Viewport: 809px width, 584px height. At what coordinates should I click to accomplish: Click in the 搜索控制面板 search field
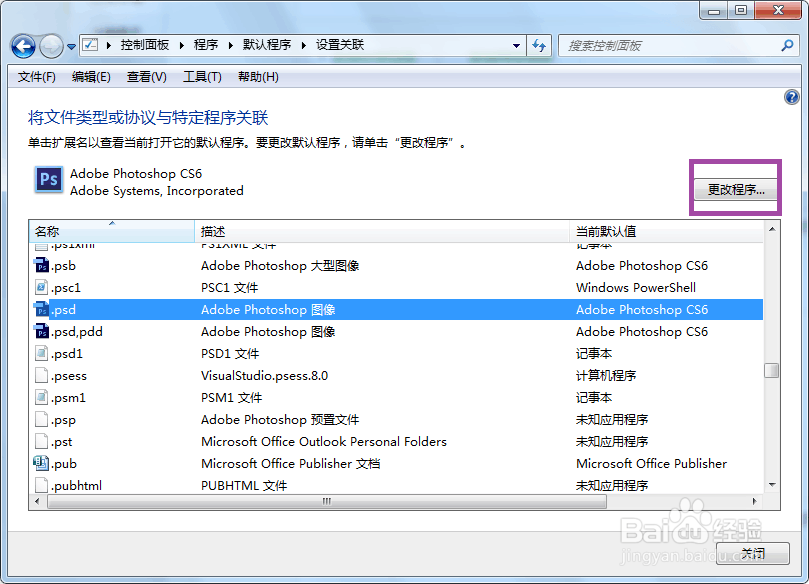[671, 45]
